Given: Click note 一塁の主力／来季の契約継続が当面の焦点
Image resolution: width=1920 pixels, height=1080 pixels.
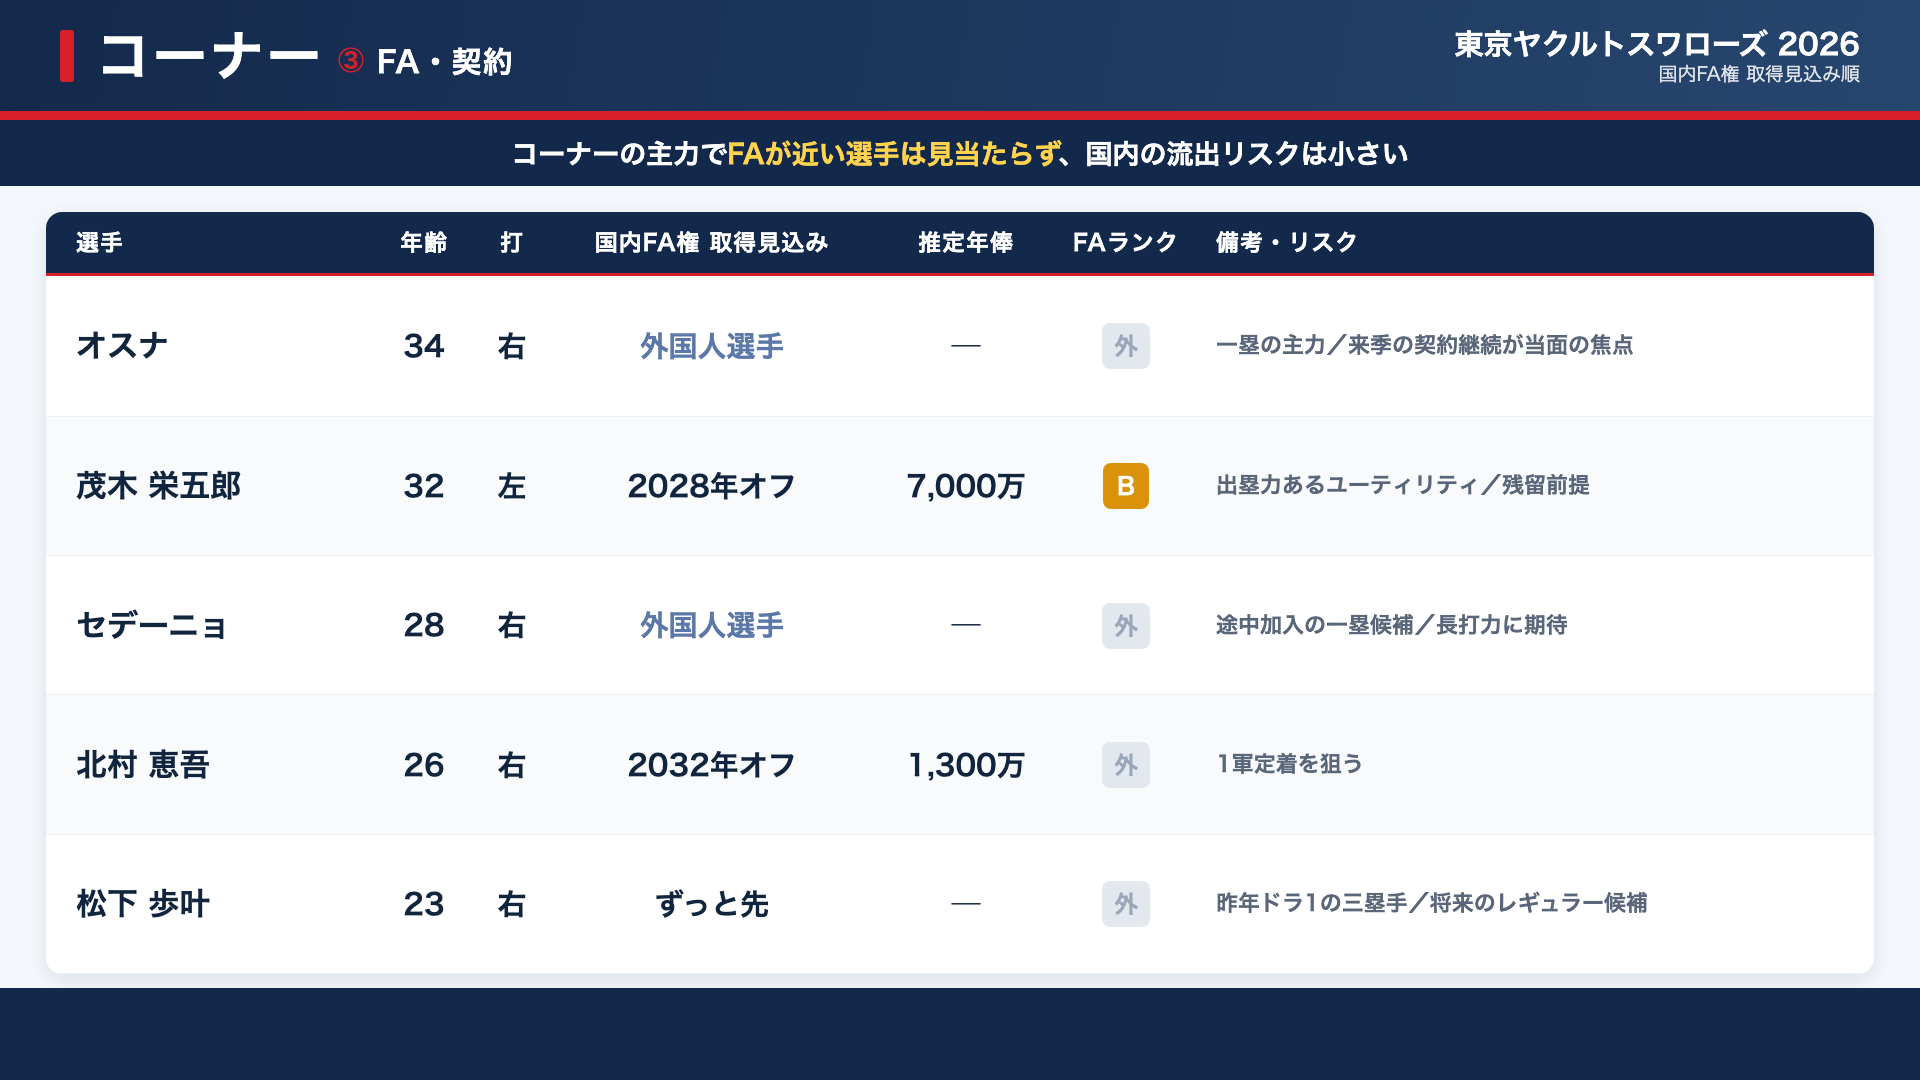Looking at the screenshot, I should (x=1424, y=346).
